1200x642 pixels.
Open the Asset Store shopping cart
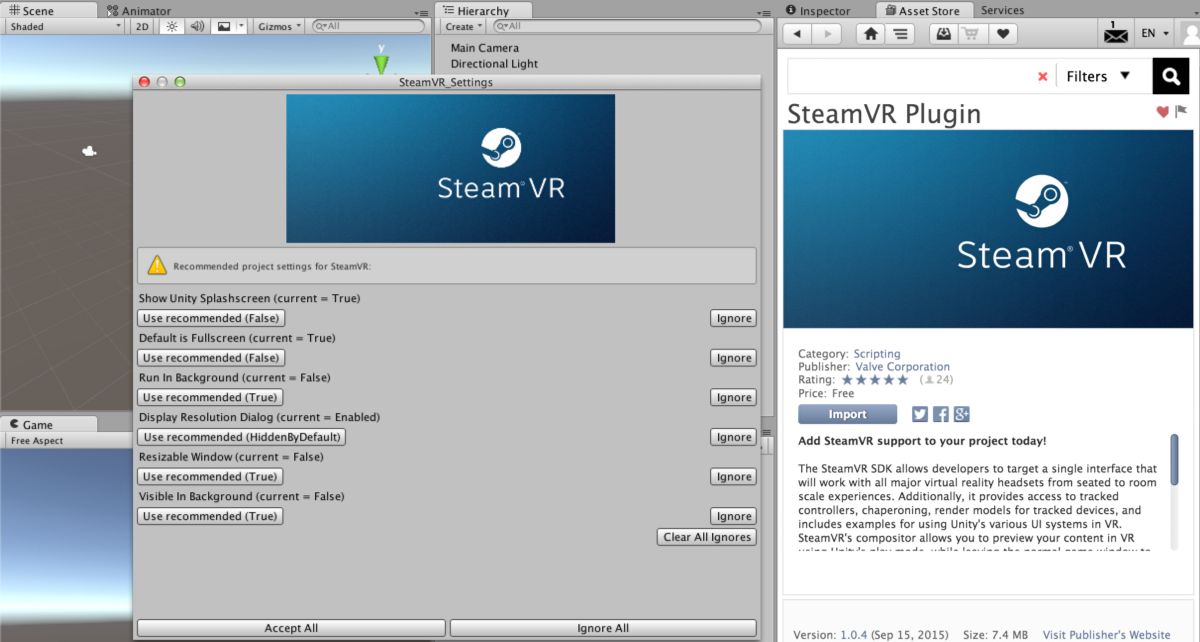tap(971, 33)
